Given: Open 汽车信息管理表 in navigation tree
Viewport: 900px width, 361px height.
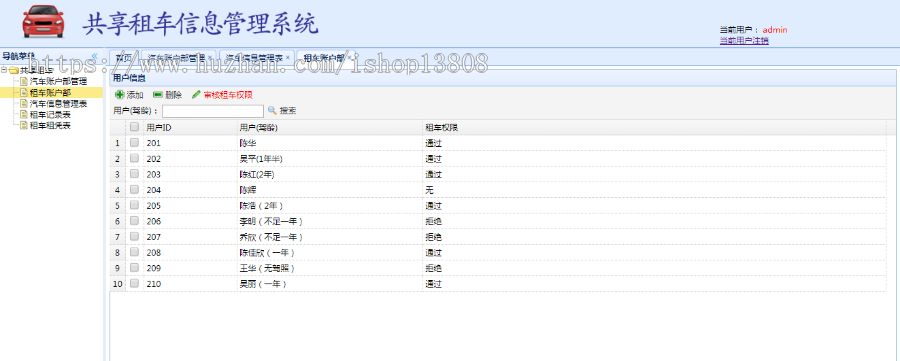Looking at the screenshot, I should (58, 103).
